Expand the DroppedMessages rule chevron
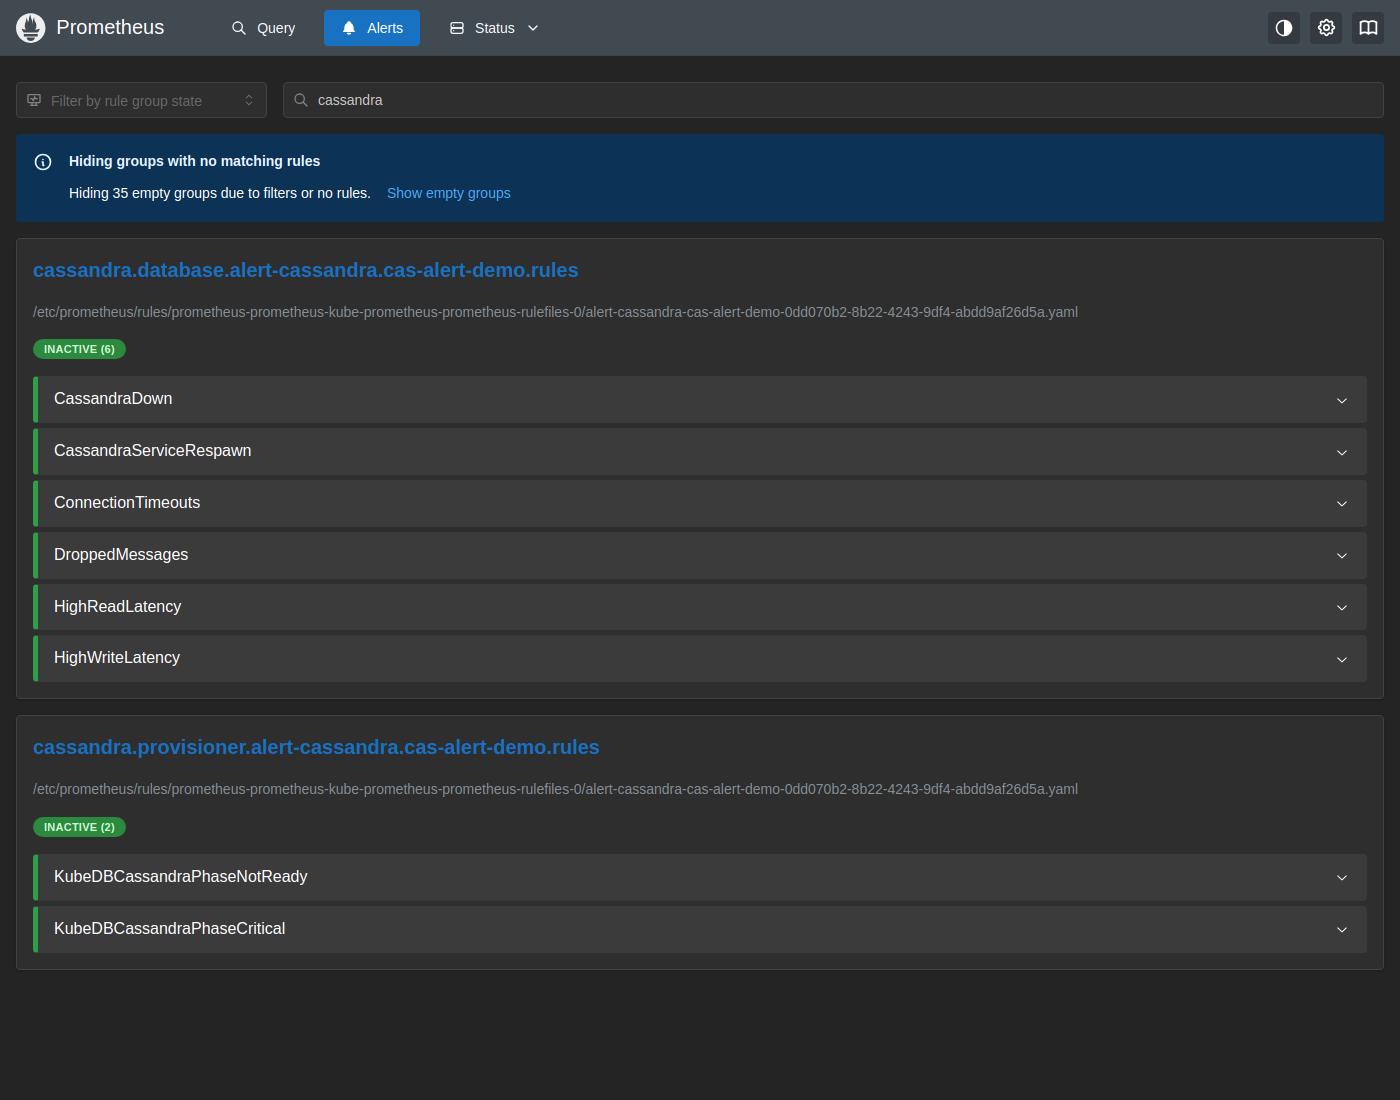The width and height of the screenshot is (1400, 1100). [1342, 555]
